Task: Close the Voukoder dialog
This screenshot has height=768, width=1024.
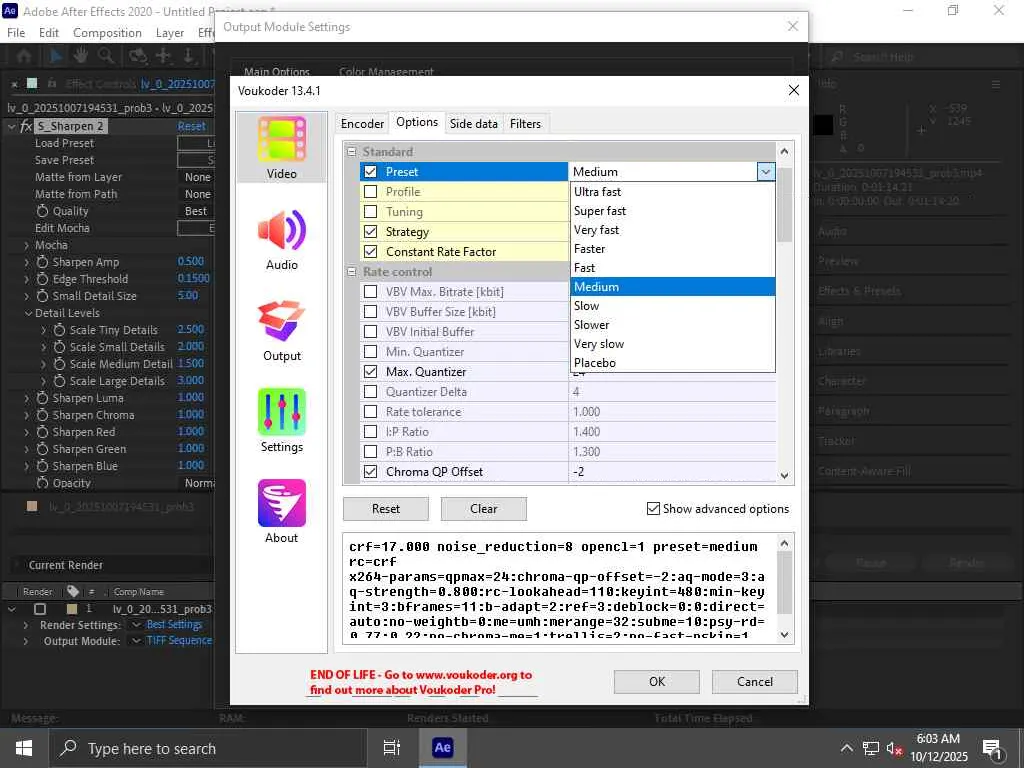Action: 793,90
